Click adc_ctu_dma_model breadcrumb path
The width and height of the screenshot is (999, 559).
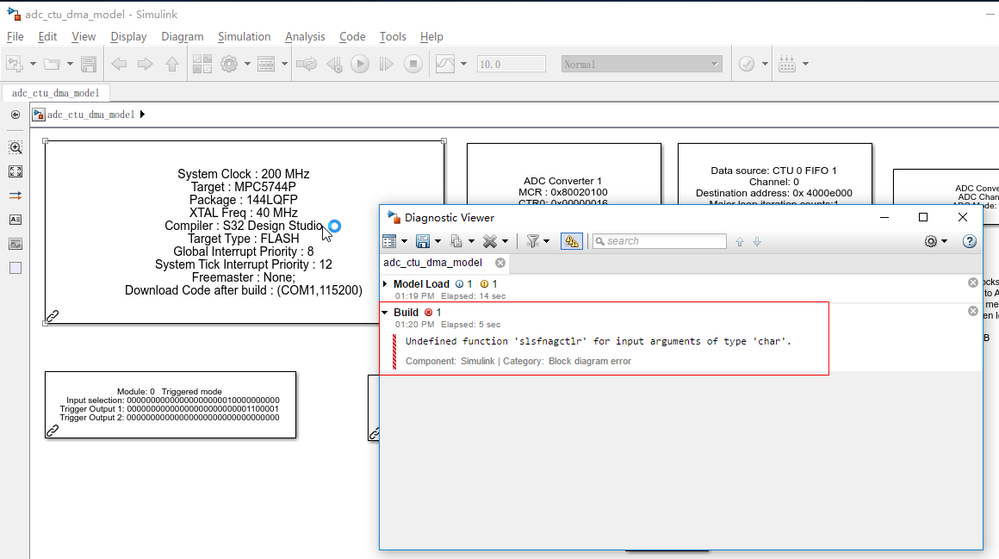(x=90, y=115)
